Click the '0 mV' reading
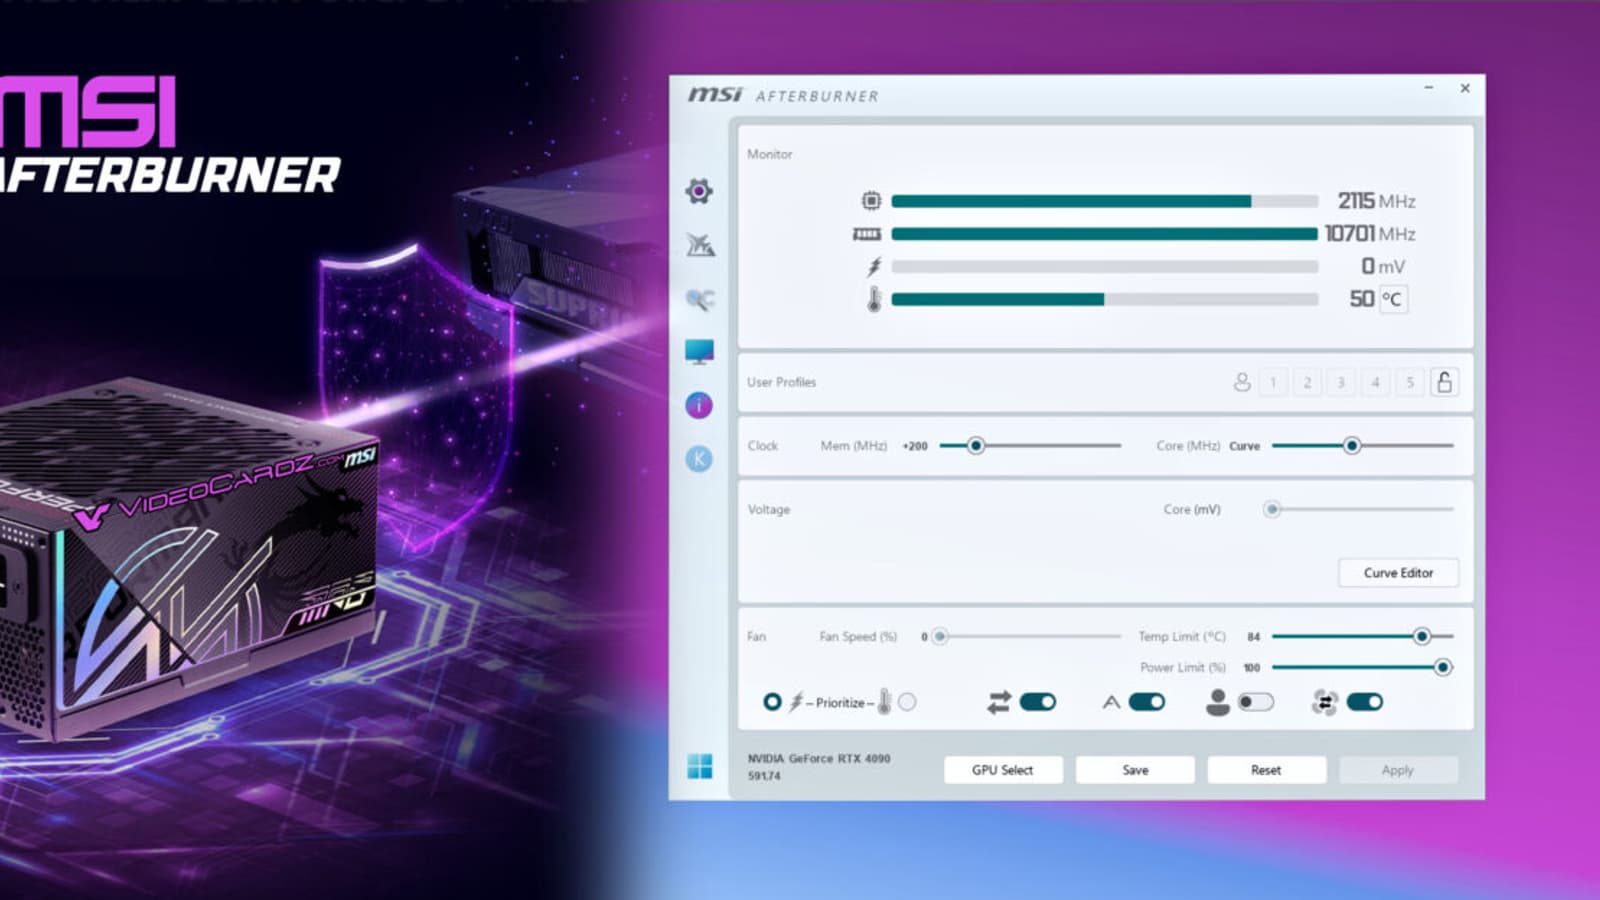 coord(1383,267)
